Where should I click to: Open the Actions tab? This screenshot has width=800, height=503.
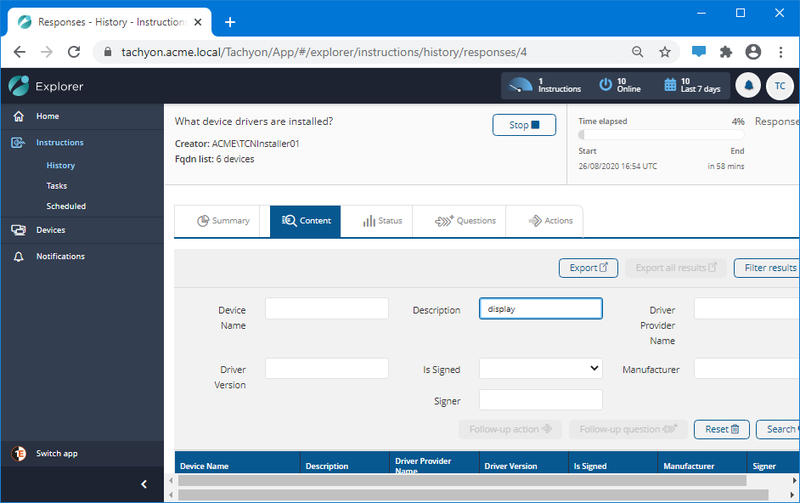(x=550, y=221)
